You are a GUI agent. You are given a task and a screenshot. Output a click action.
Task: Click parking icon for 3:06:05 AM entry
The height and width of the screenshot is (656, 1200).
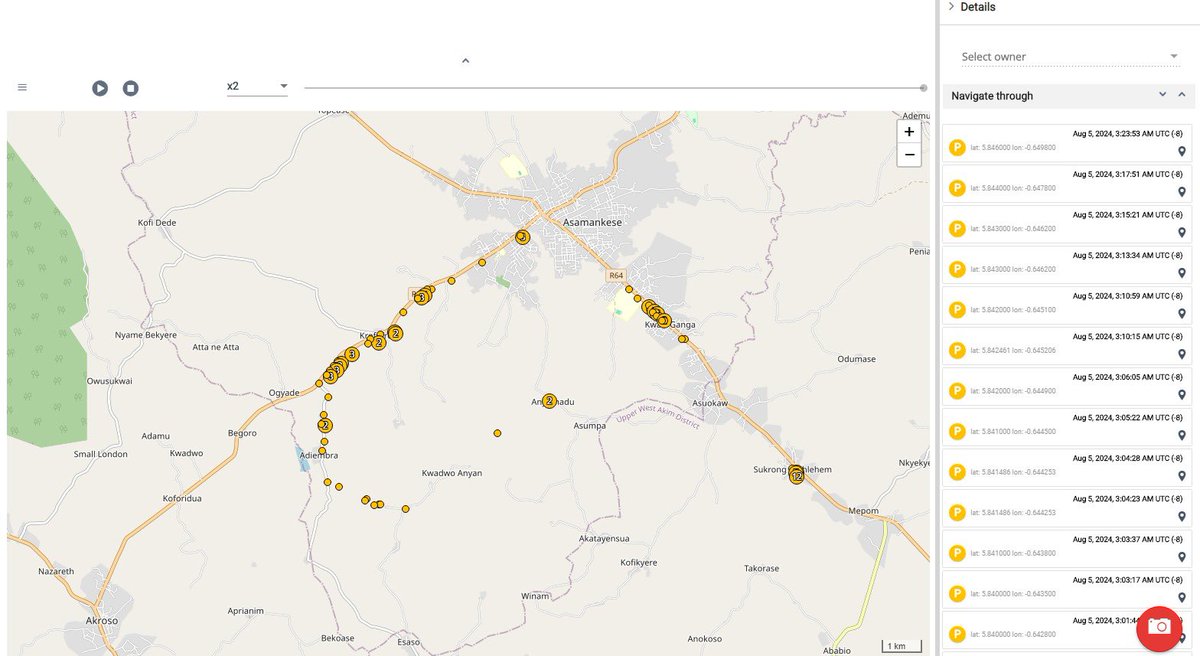coord(957,391)
